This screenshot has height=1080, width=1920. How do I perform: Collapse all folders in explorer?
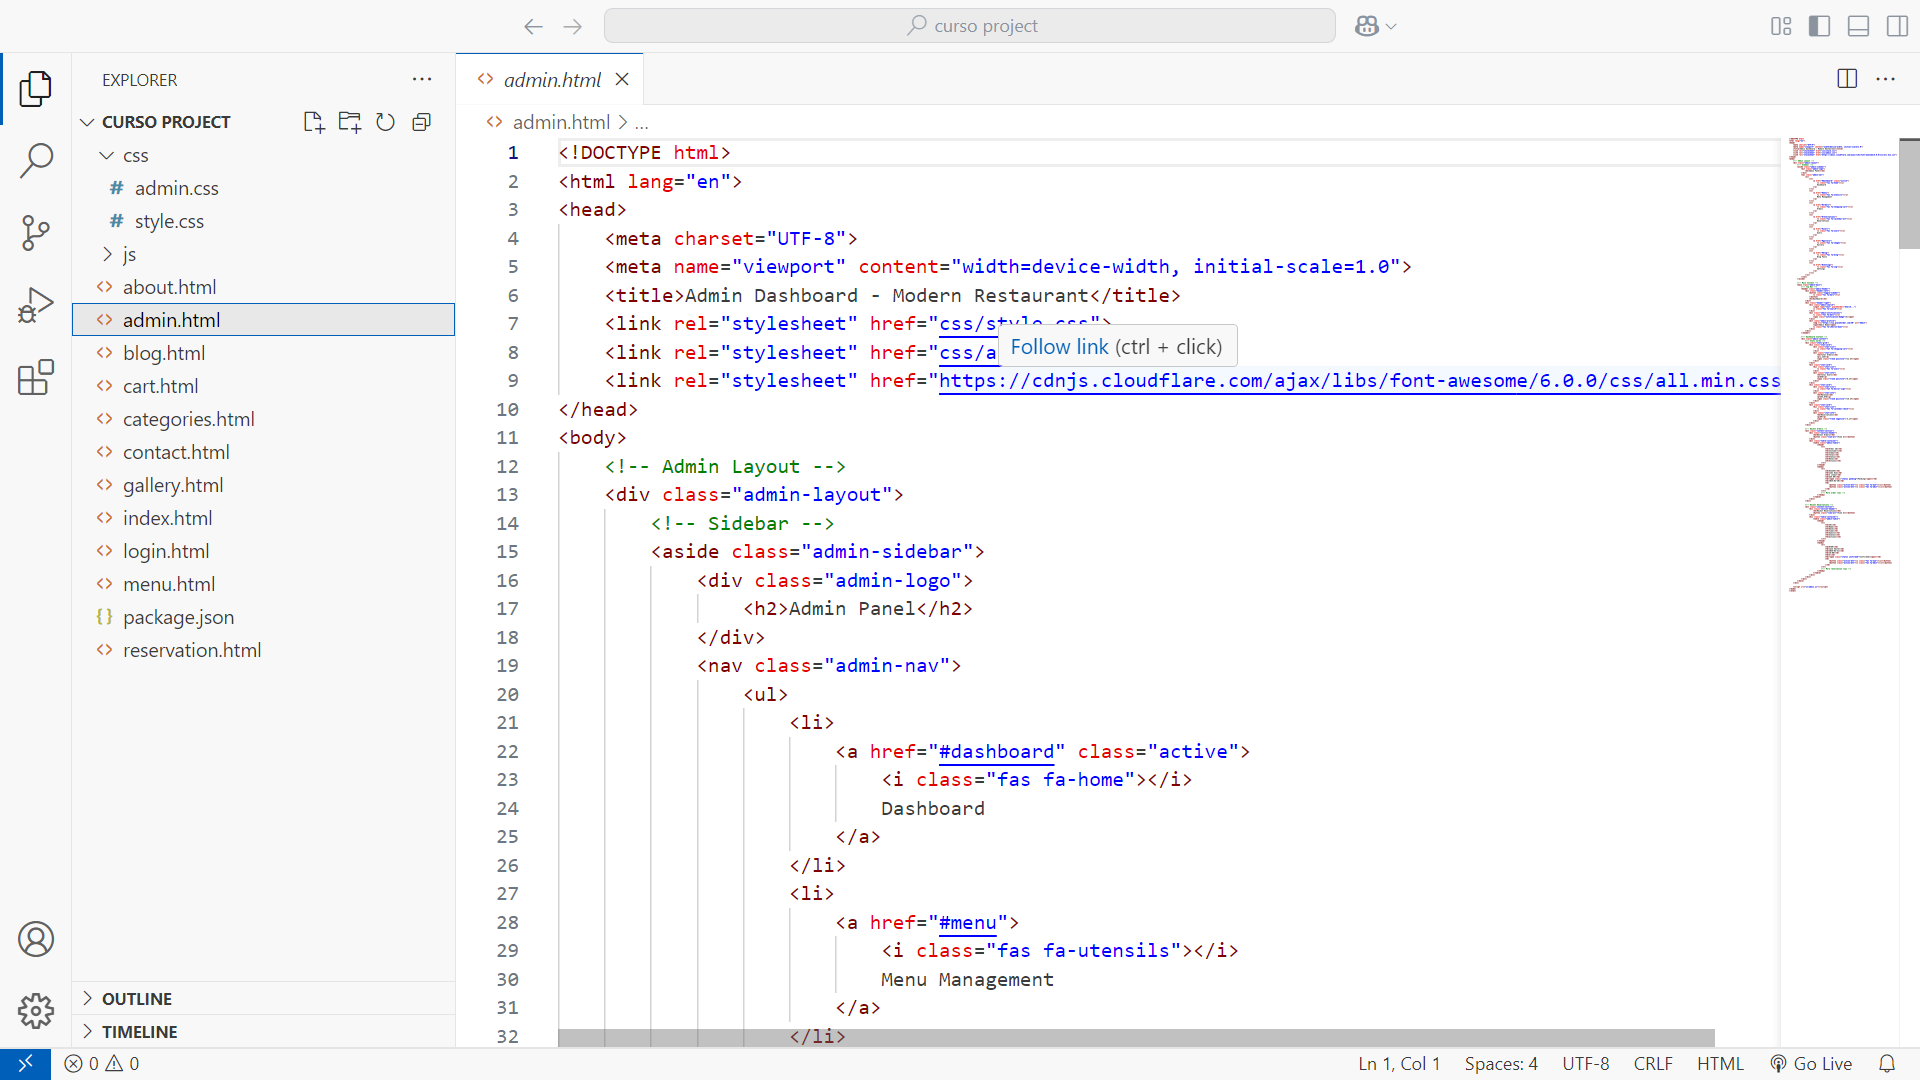pyautogui.click(x=422, y=122)
